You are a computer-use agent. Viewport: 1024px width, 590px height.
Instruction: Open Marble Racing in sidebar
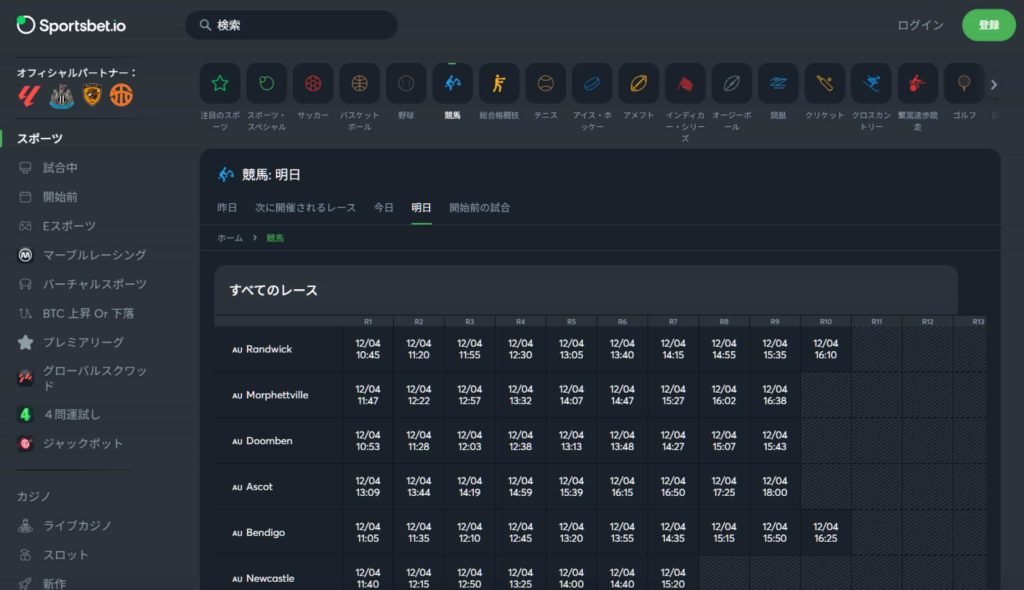click(x=94, y=255)
